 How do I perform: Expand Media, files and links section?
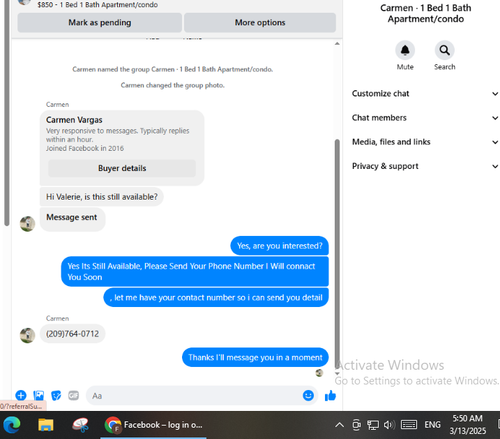coord(425,142)
